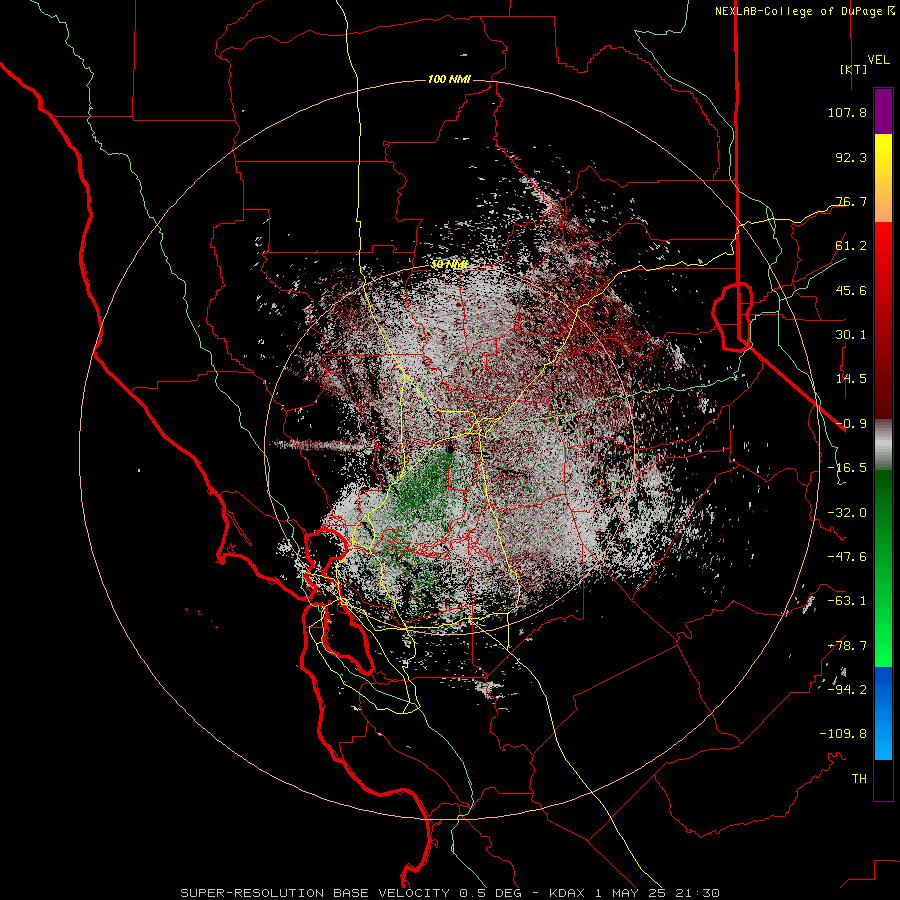Select the -109.8 legend value

pos(843,734)
